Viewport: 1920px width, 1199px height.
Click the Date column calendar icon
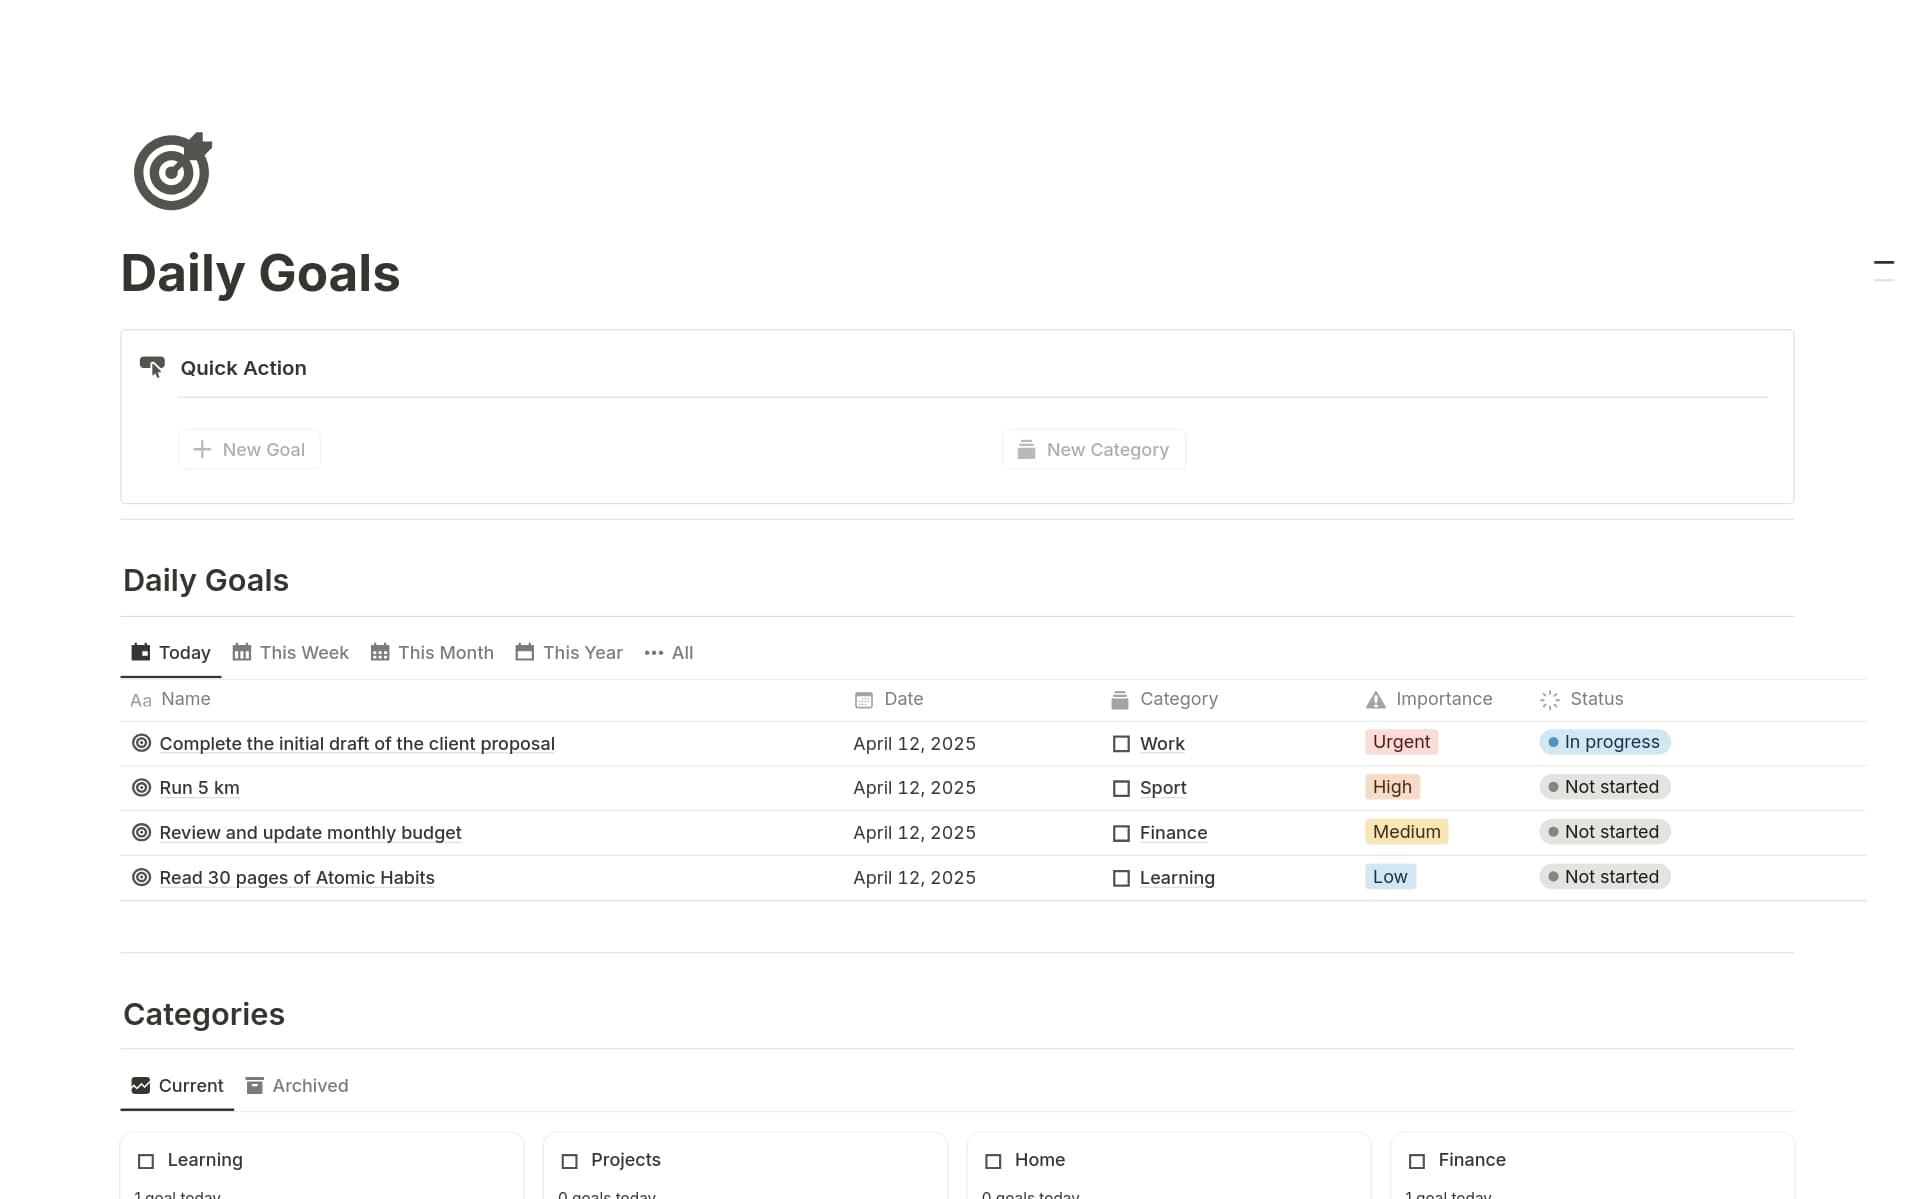point(864,700)
